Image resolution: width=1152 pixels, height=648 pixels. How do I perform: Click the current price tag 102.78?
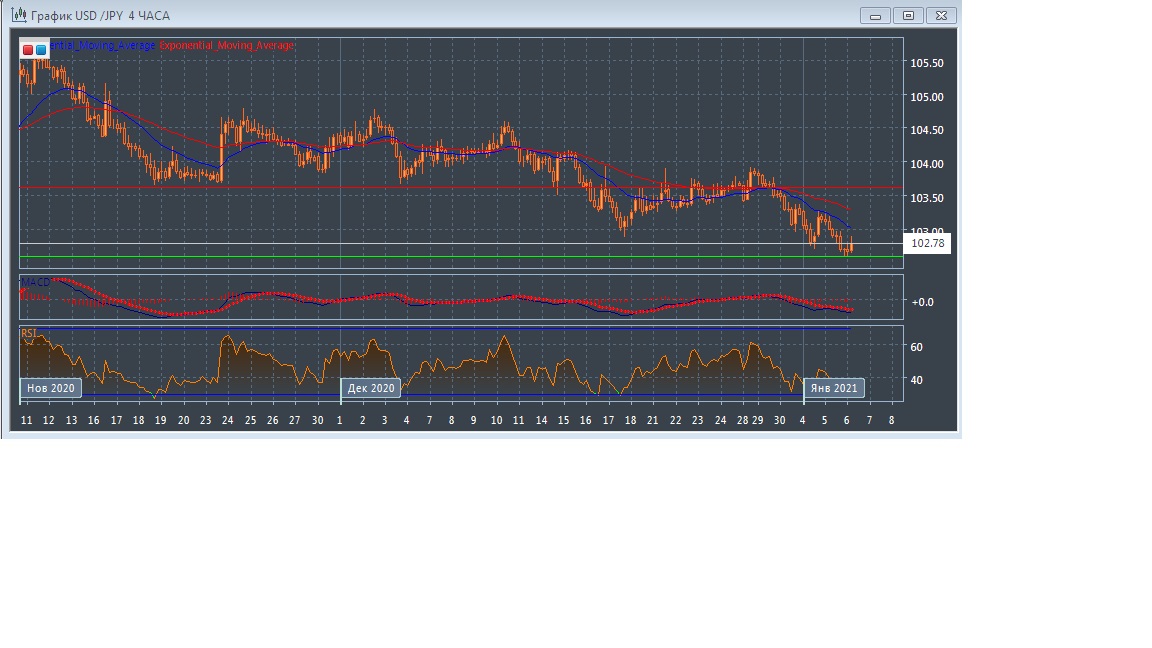(x=928, y=243)
